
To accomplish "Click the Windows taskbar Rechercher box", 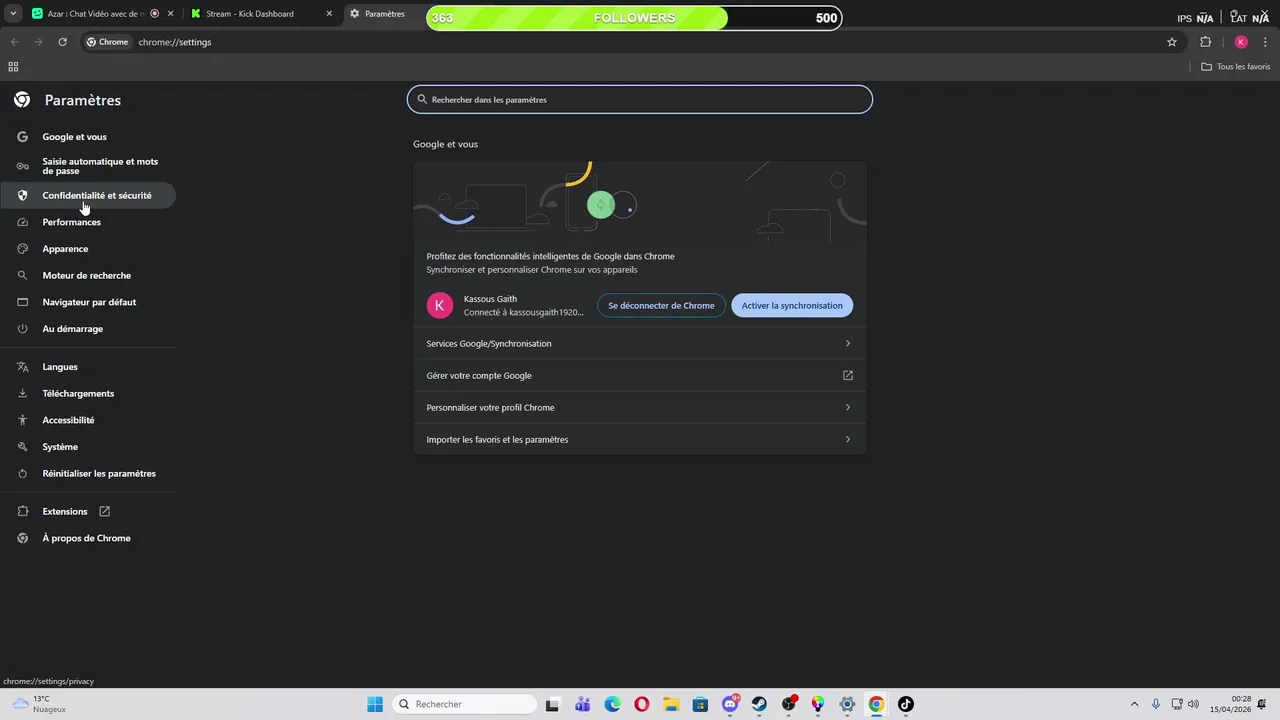I will 463,704.
